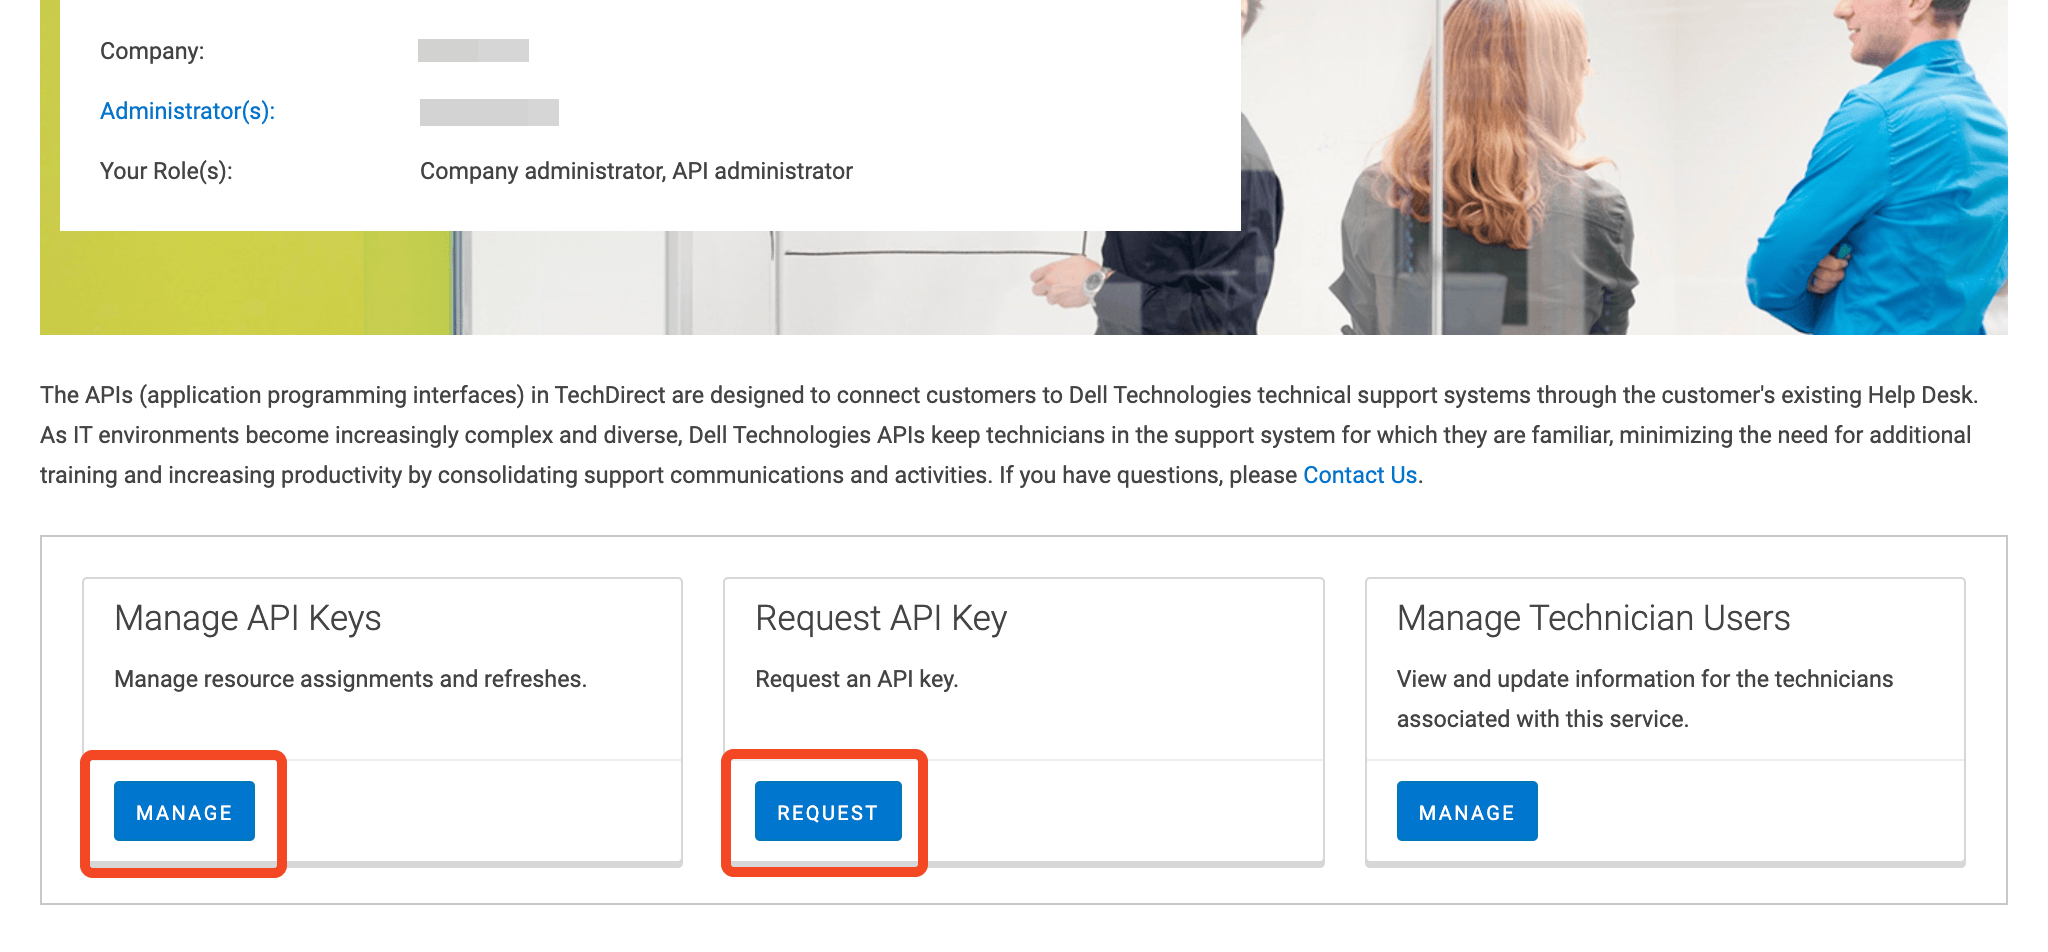Open the Administrator(s) link
Screen dimensions: 2048x952
pyautogui.click(x=187, y=111)
